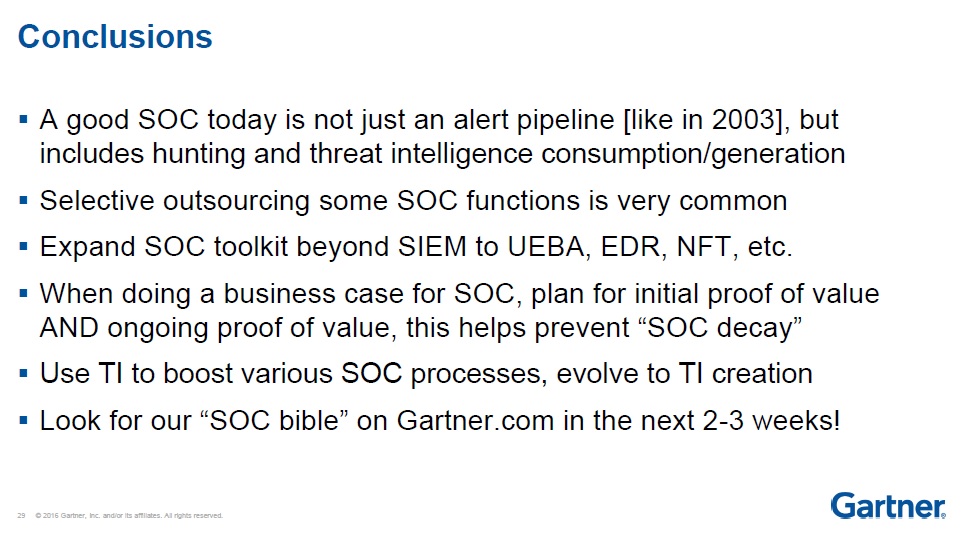This screenshot has height=541, width=967.
Task: Click the text "evolve to TI creation"
Action: (x=685, y=374)
